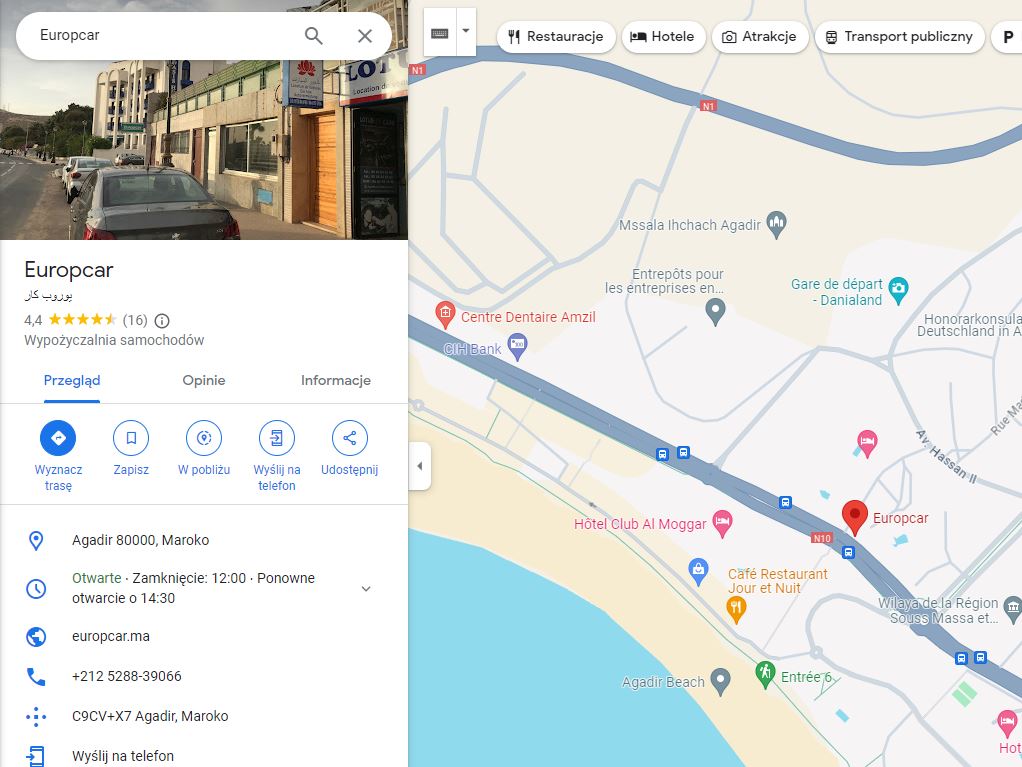Filter map by Hotele
The image size is (1022, 767).
point(664,36)
